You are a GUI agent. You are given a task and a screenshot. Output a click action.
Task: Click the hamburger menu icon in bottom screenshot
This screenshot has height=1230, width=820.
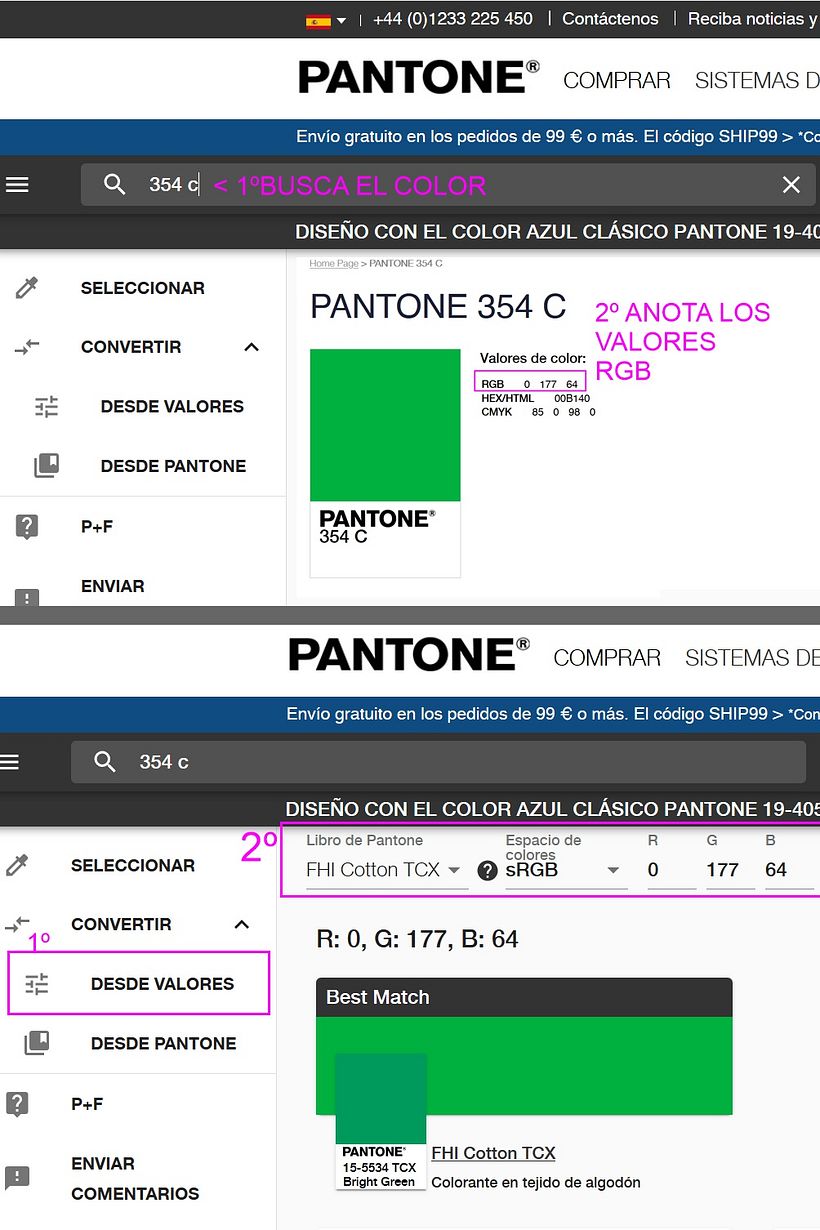pyautogui.click(x=9, y=762)
